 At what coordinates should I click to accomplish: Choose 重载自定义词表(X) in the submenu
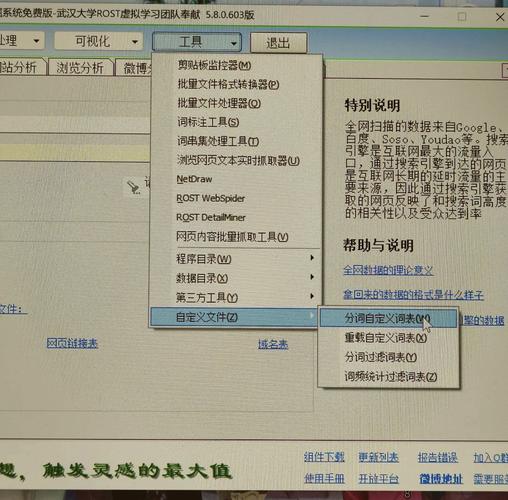click(385, 338)
